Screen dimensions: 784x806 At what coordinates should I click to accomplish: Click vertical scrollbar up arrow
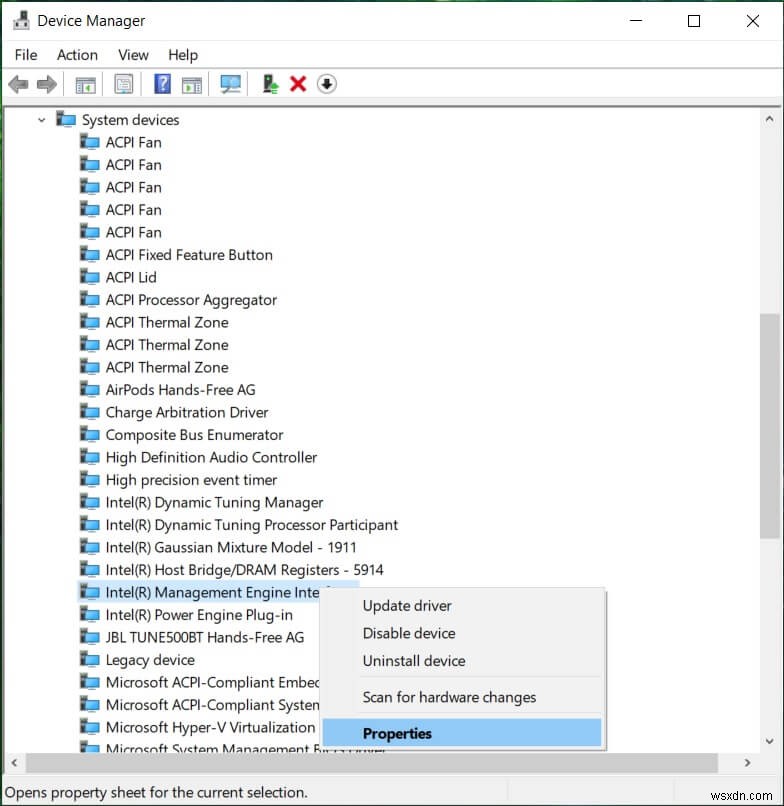click(769, 119)
